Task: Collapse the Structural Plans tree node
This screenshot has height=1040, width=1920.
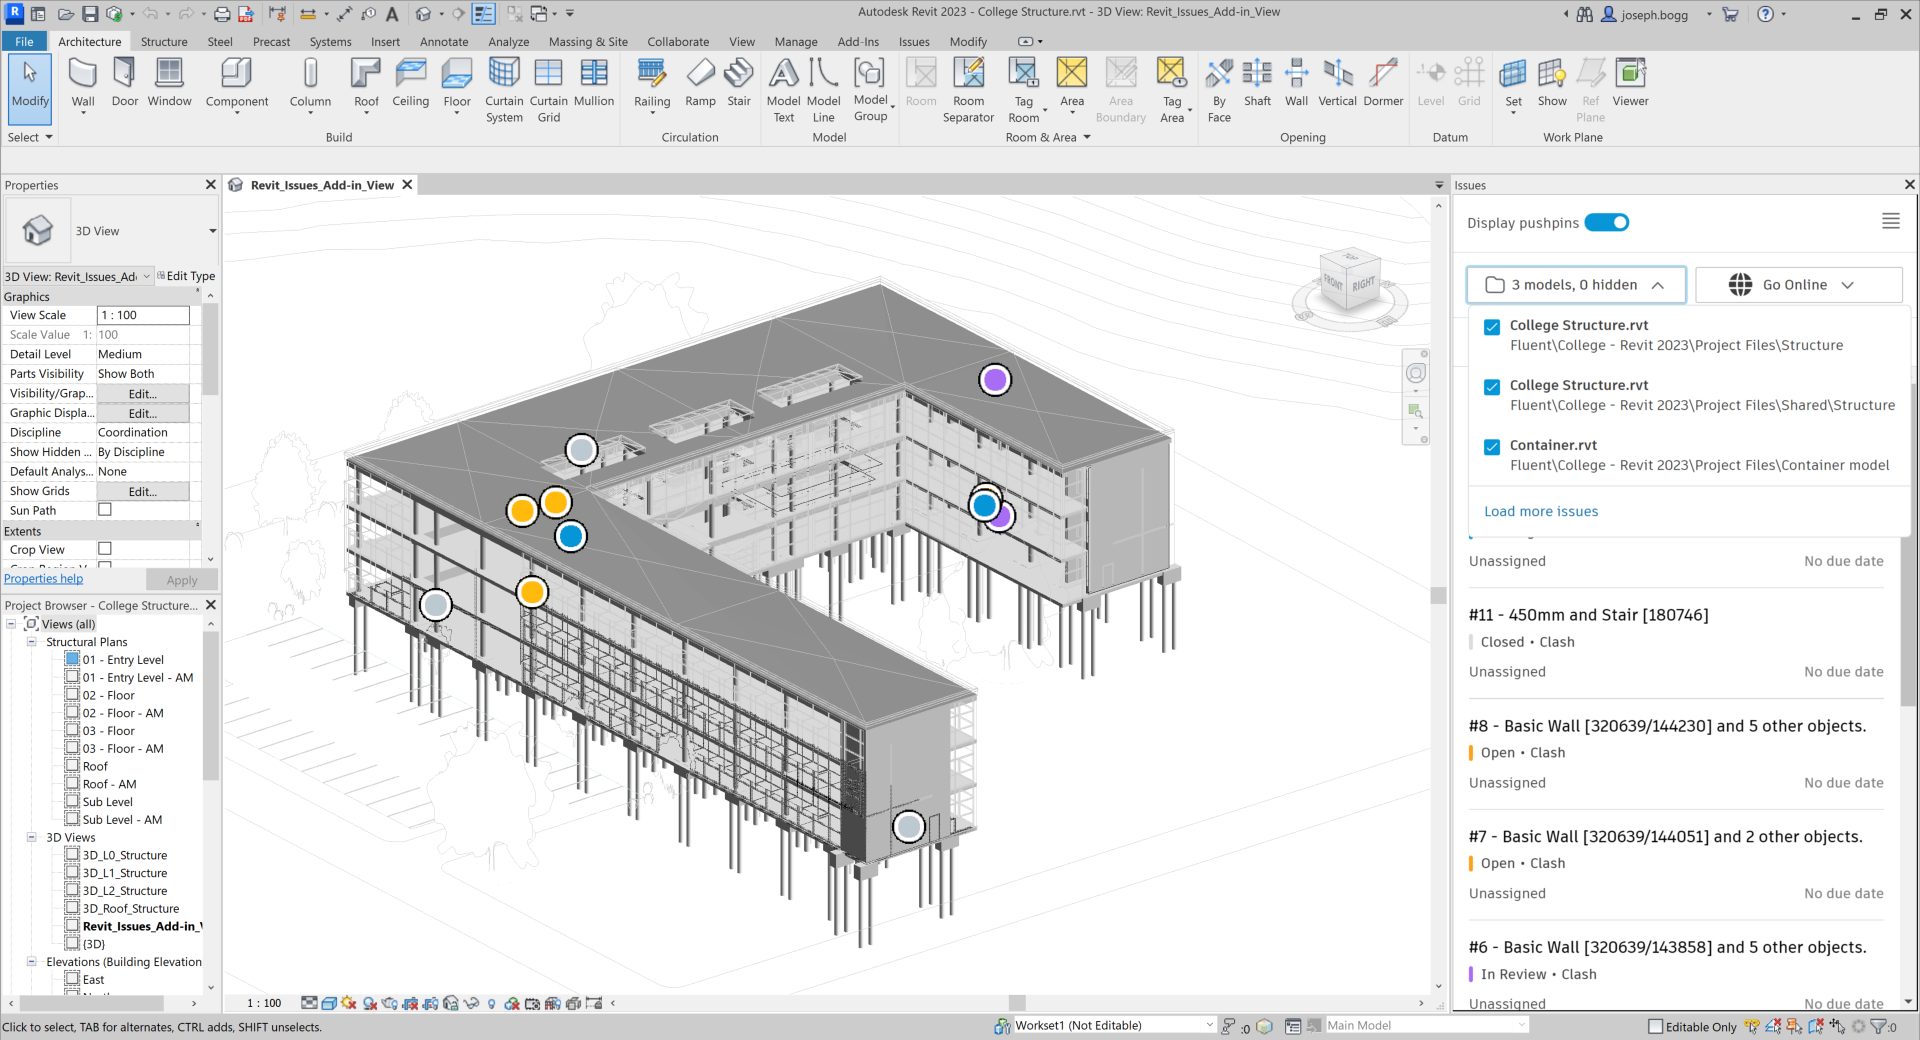Action: click(x=33, y=641)
